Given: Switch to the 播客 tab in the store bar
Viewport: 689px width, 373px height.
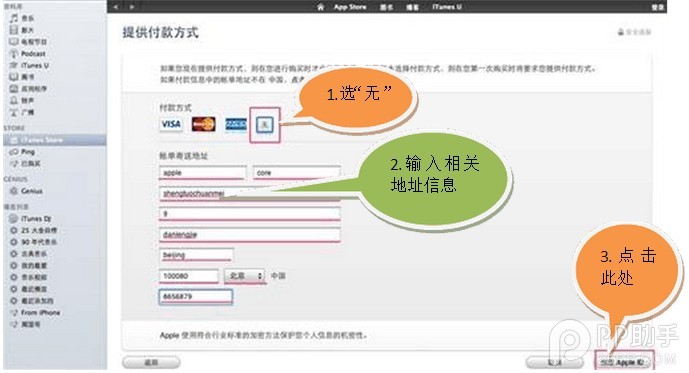Looking at the screenshot, I should point(412,7).
